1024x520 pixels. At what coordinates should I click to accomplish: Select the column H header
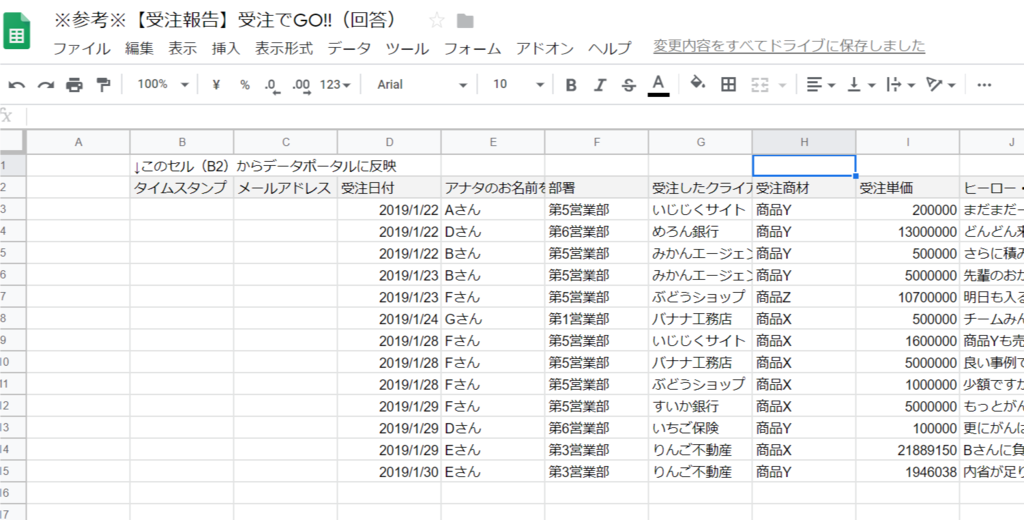pyautogui.click(x=804, y=142)
